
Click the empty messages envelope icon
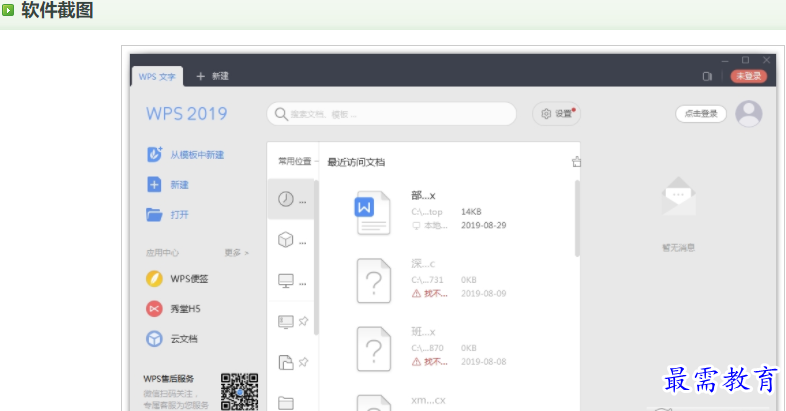pyautogui.click(x=678, y=196)
